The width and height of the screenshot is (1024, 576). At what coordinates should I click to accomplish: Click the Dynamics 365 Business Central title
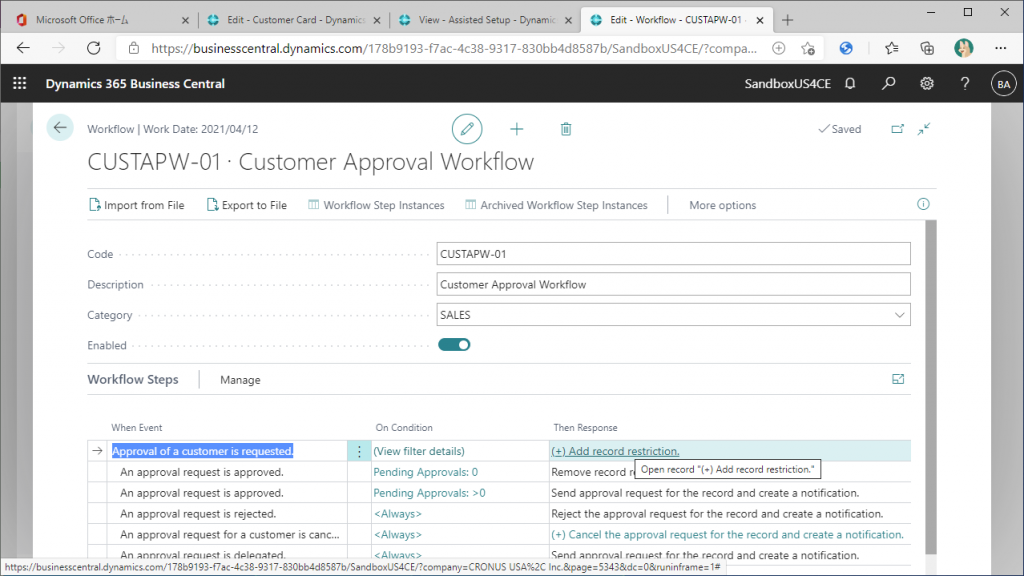(135, 84)
